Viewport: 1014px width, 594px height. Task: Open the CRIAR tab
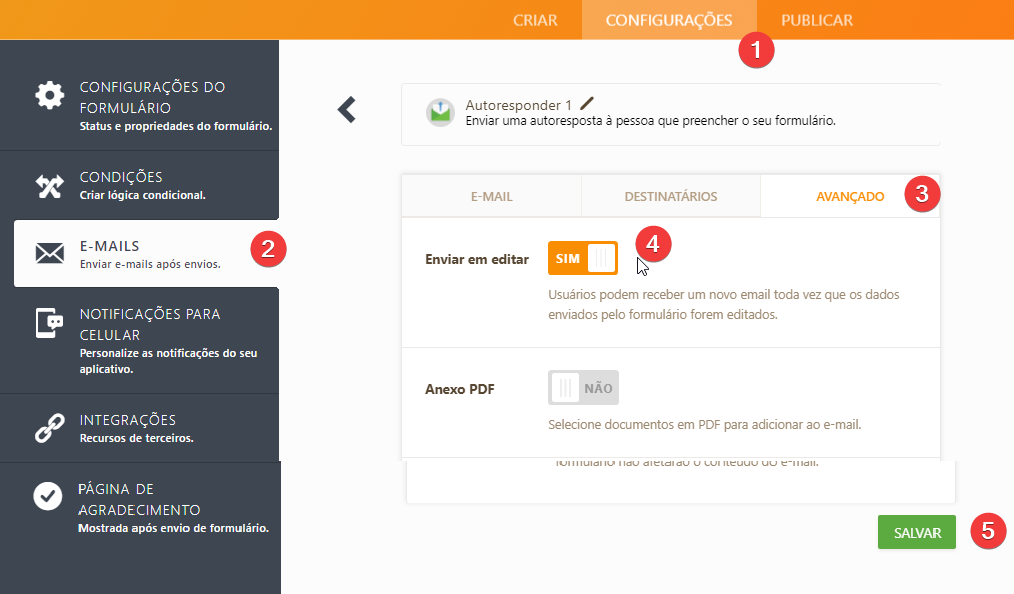535,20
